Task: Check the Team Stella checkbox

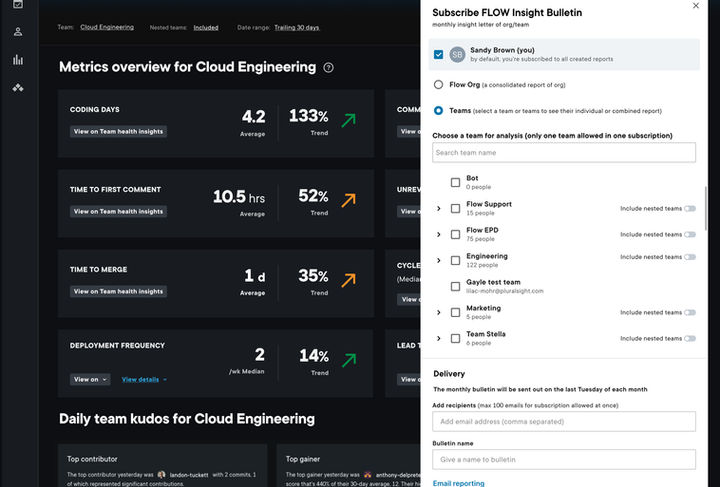Action: coord(455,338)
